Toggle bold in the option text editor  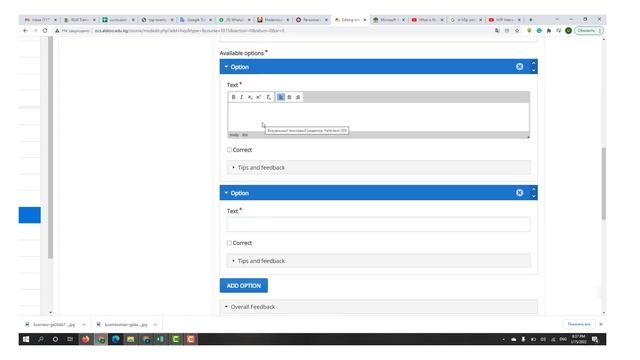pyautogui.click(x=233, y=97)
